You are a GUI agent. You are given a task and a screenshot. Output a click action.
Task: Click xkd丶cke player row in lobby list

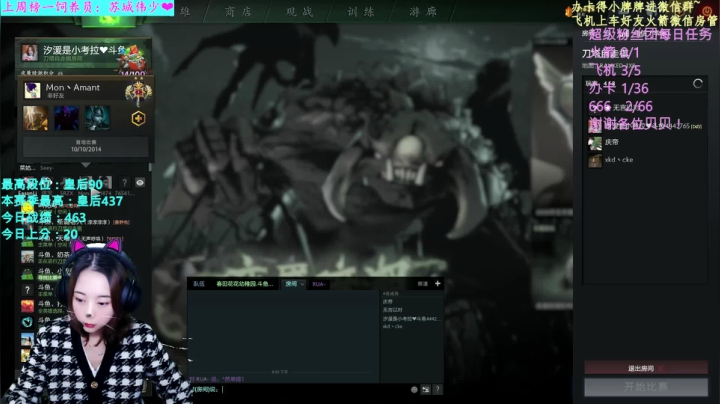tap(645, 160)
